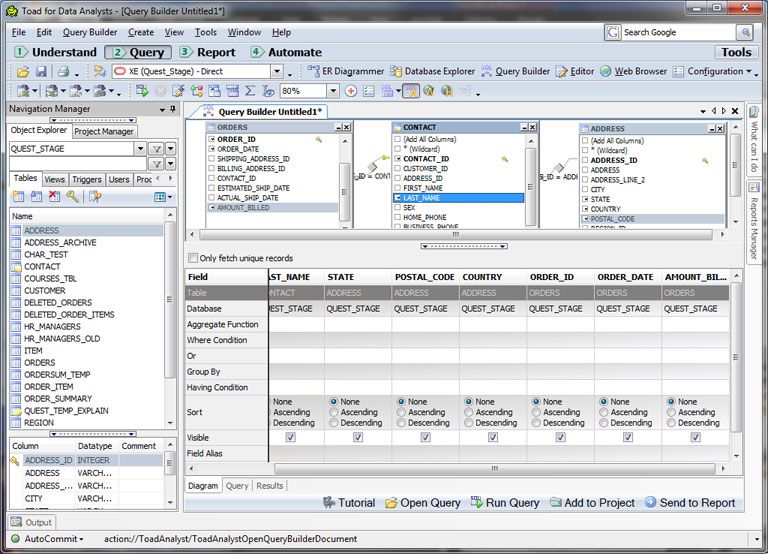This screenshot has width=768, height=554.
Task: Click the Editor pencil icon
Action: pos(562,72)
